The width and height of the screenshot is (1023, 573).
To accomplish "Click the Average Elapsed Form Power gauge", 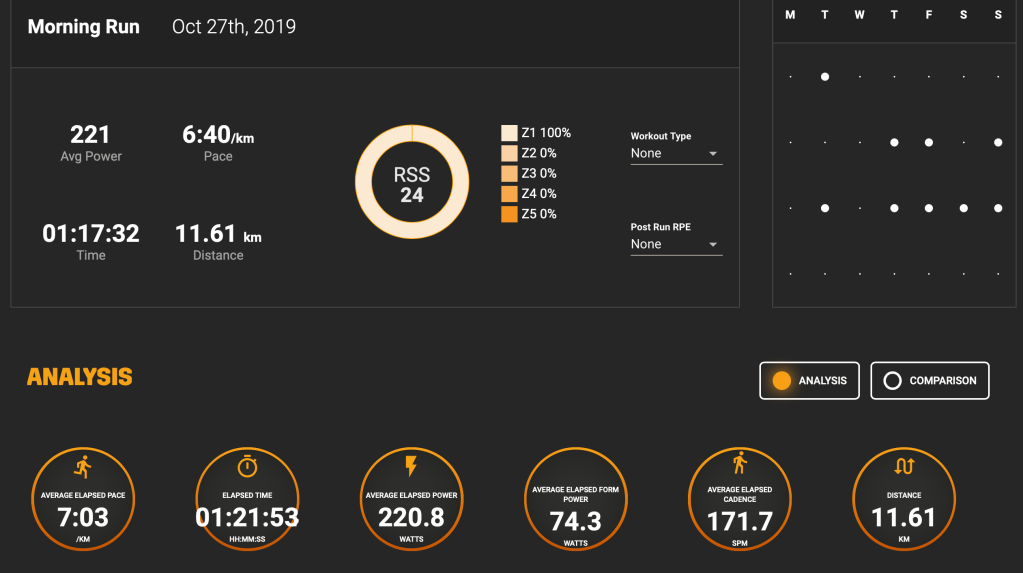I will [x=576, y=499].
